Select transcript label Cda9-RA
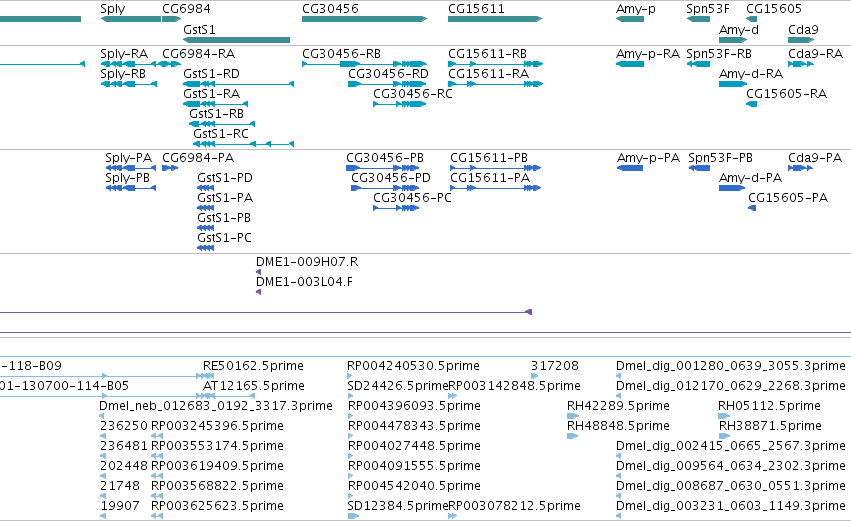 815,54
